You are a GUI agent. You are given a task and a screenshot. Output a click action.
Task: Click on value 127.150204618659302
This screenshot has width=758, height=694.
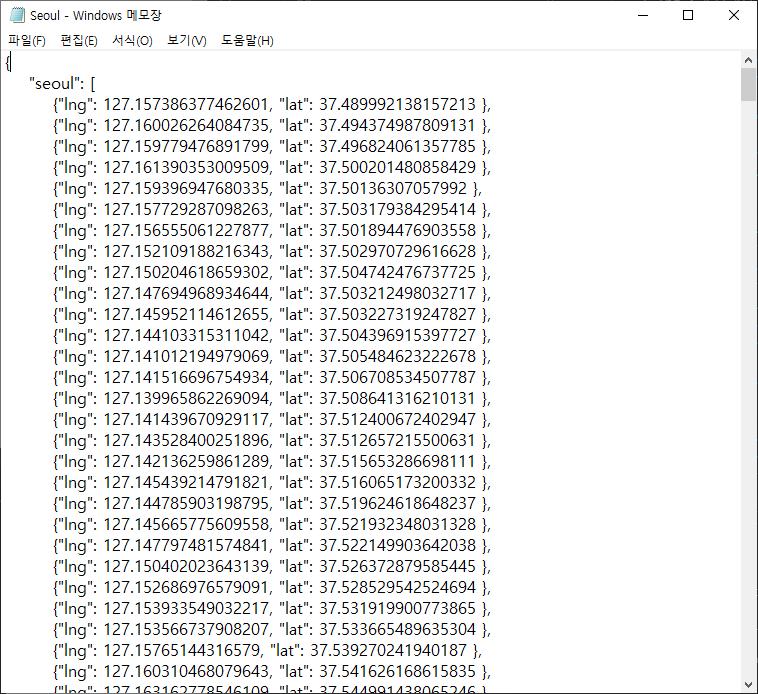186,273
